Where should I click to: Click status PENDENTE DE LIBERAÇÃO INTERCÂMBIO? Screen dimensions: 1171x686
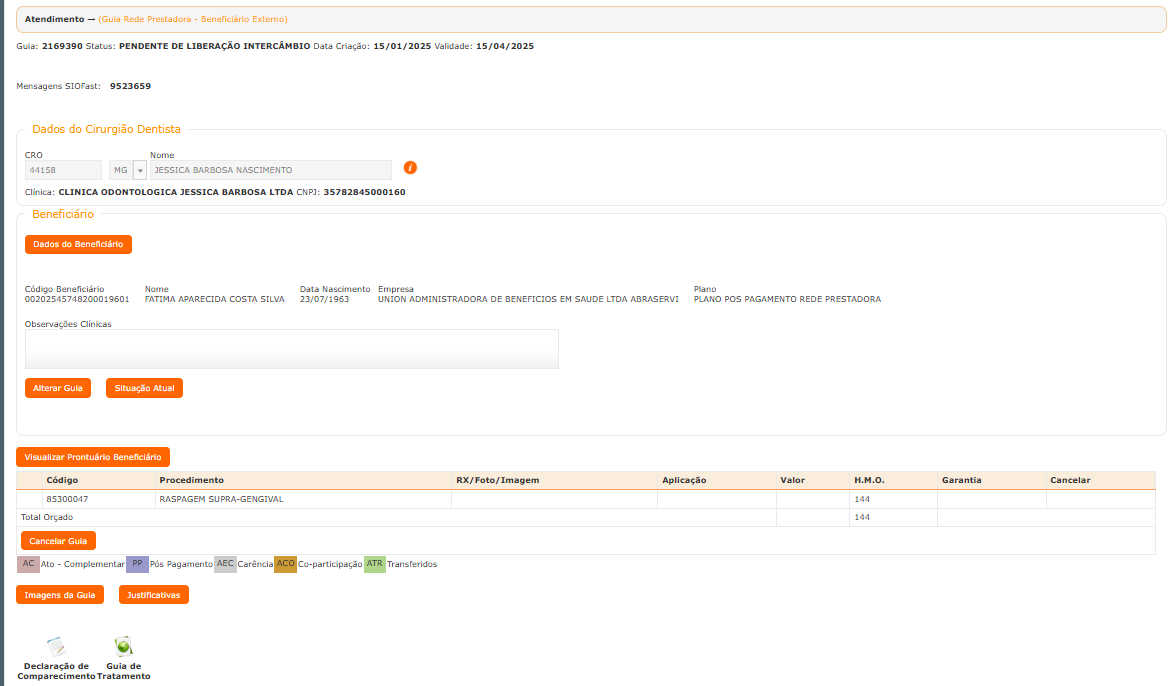click(x=214, y=46)
